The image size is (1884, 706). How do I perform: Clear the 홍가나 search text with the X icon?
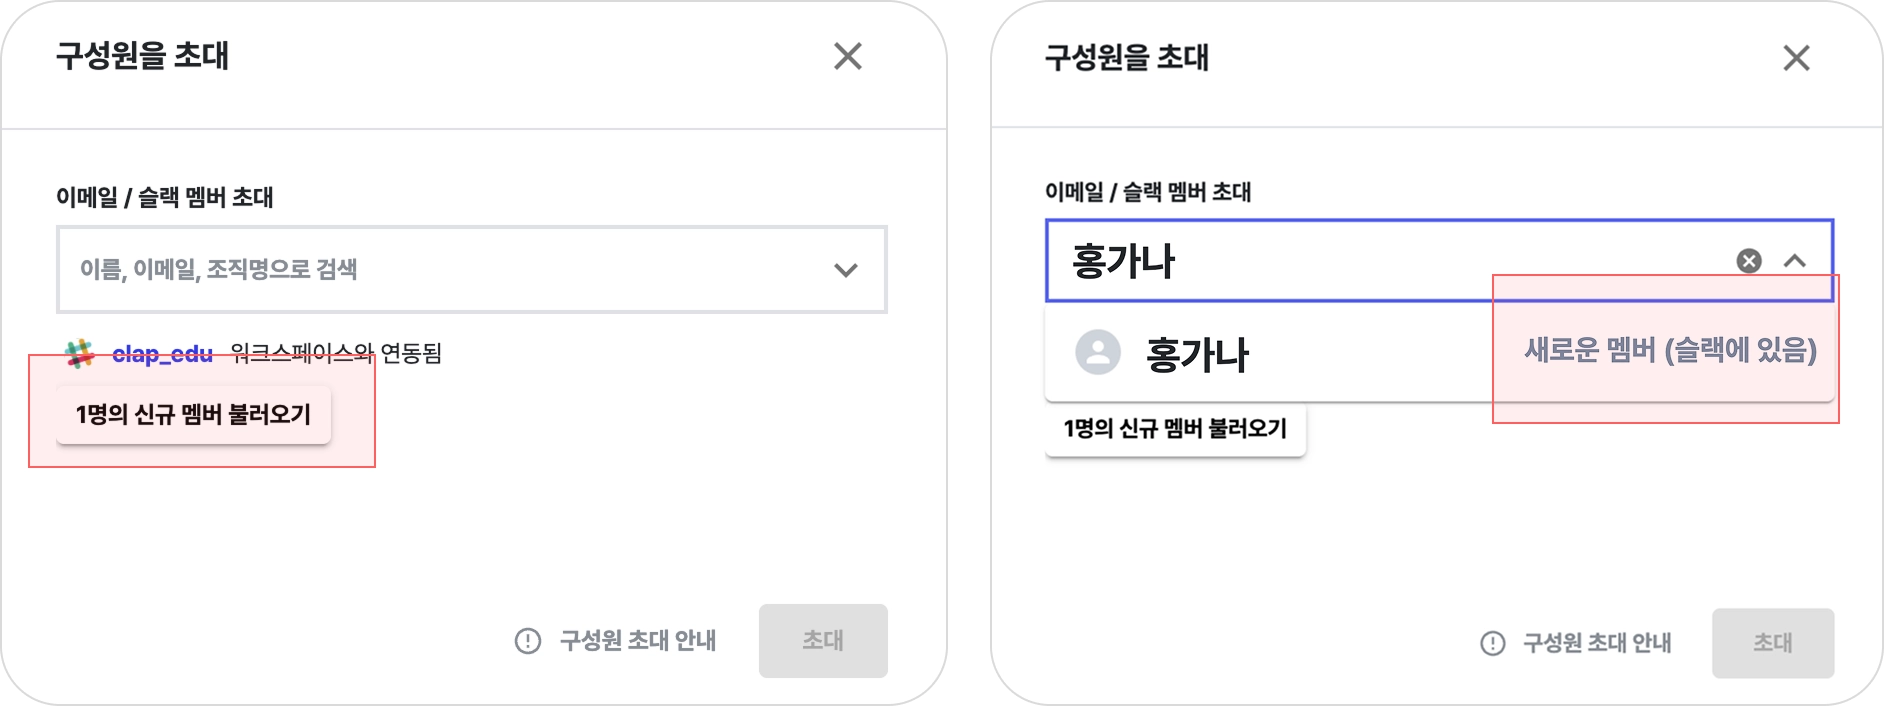coord(1748,261)
